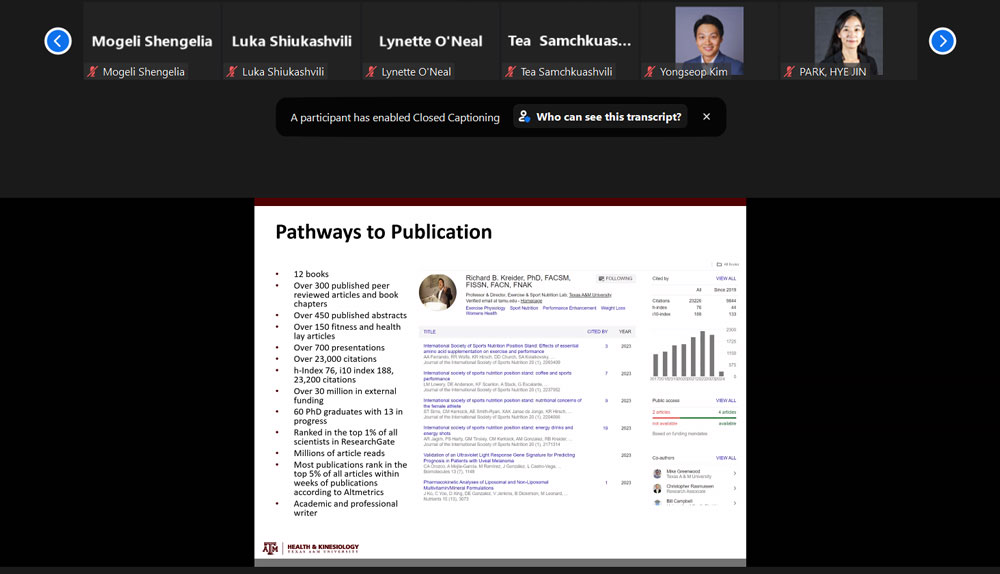Viewport: 1000px width, 574px height.
Task: Open Exercise Physiology topic link
Action: click(x=485, y=308)
